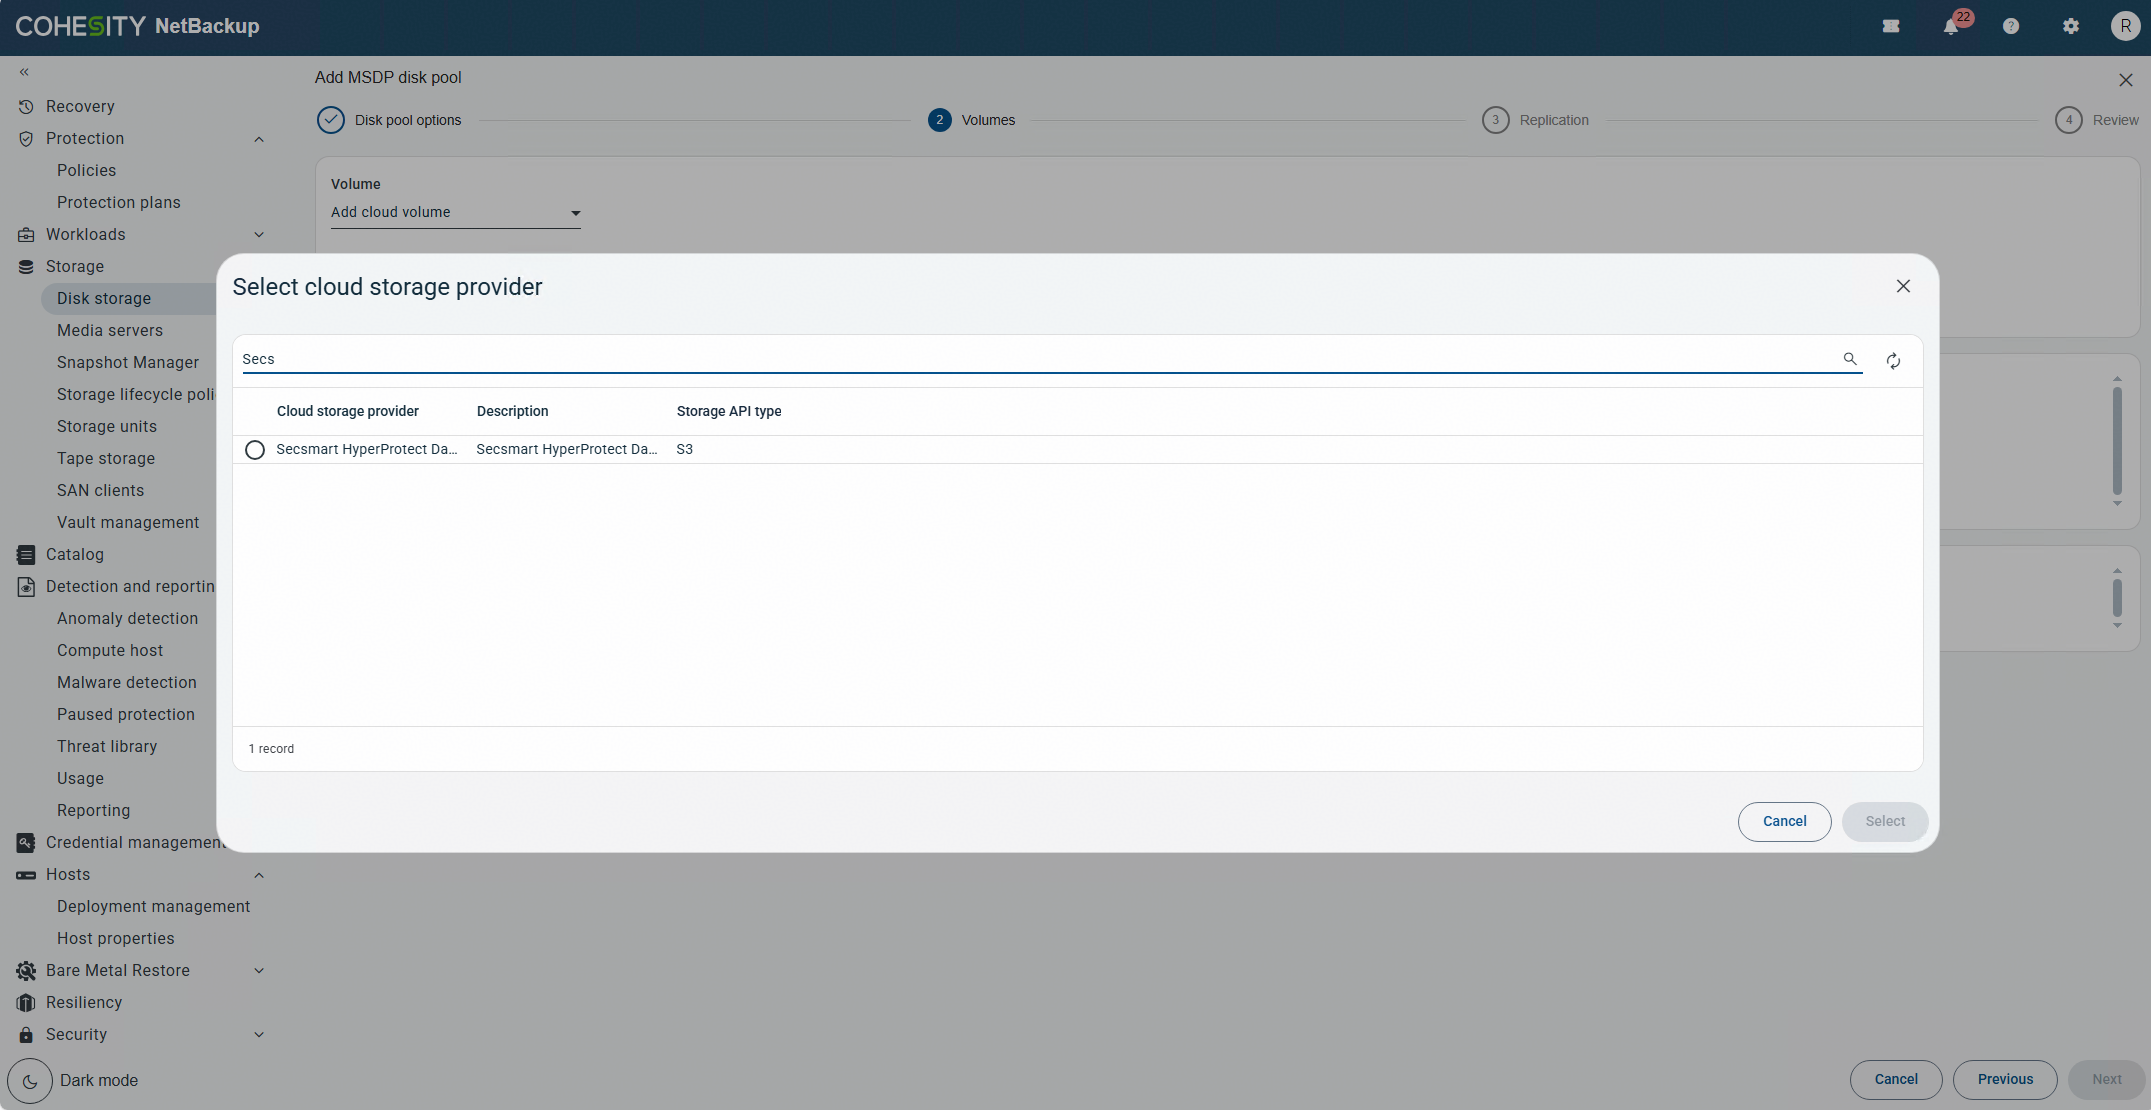Click Cancel at the wizard footer
2151x1110 pixels.
click(1896, 1079)
